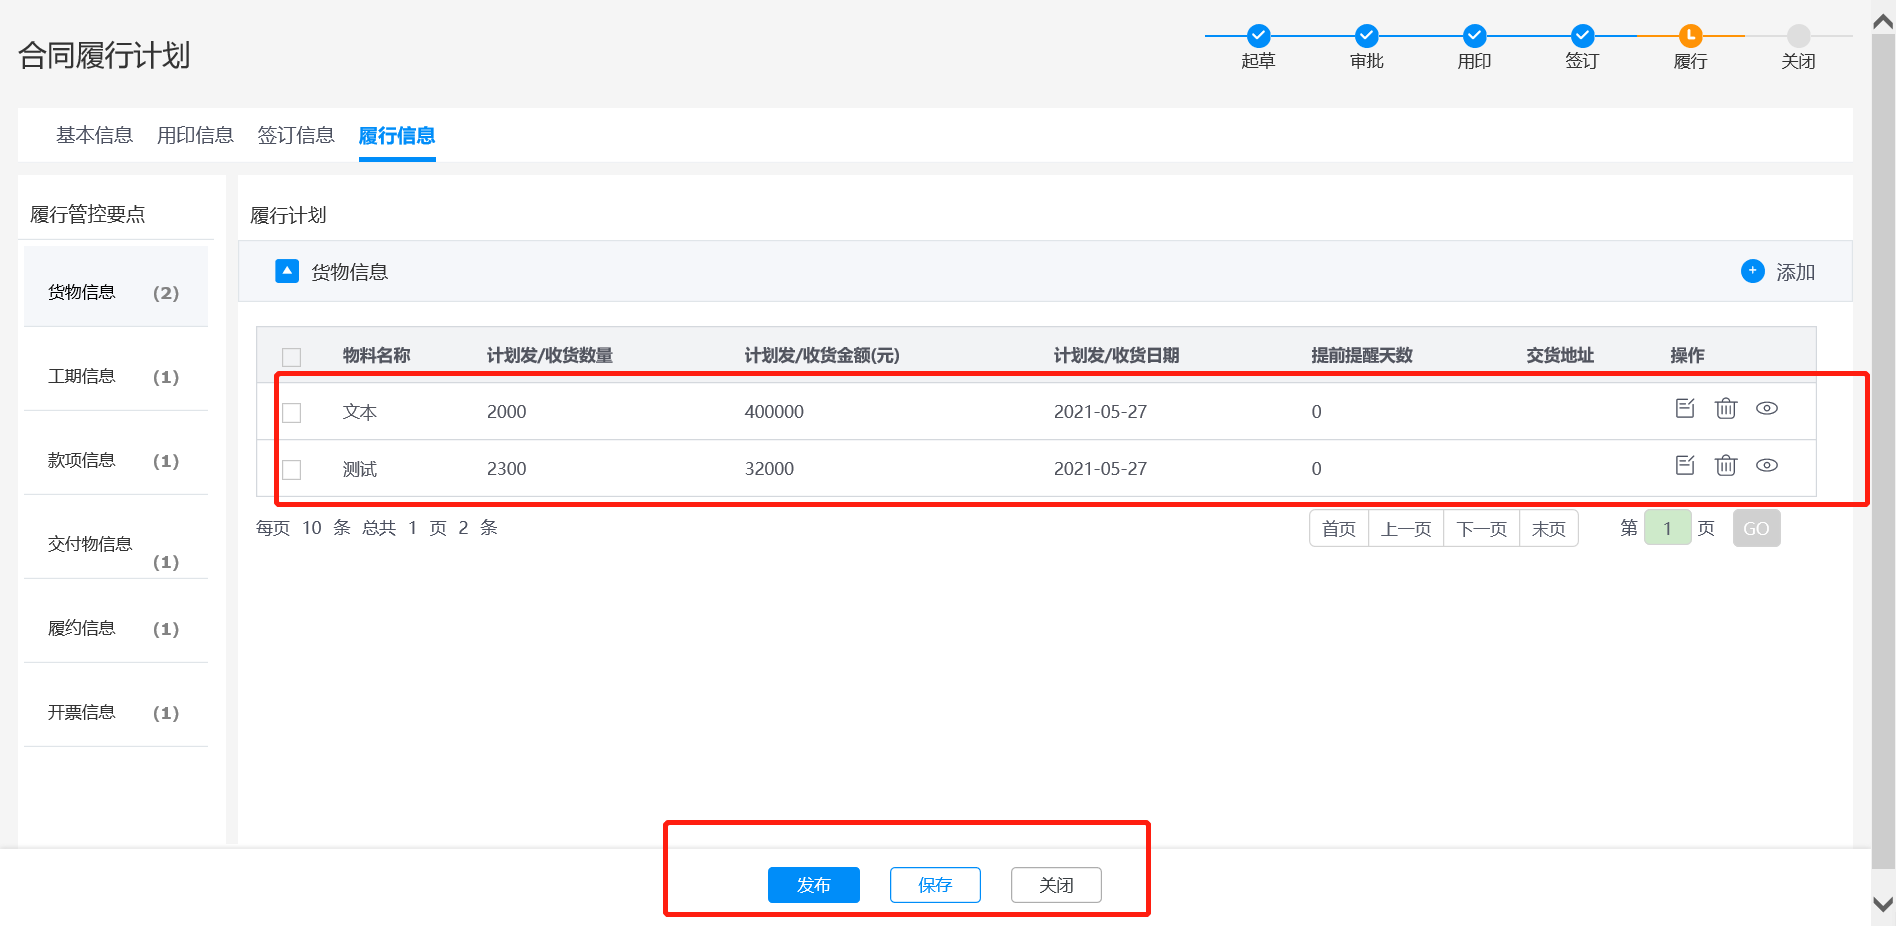Click the page number input field
This screenshot has height=926, width=1896.
(x=1667, y=528)
